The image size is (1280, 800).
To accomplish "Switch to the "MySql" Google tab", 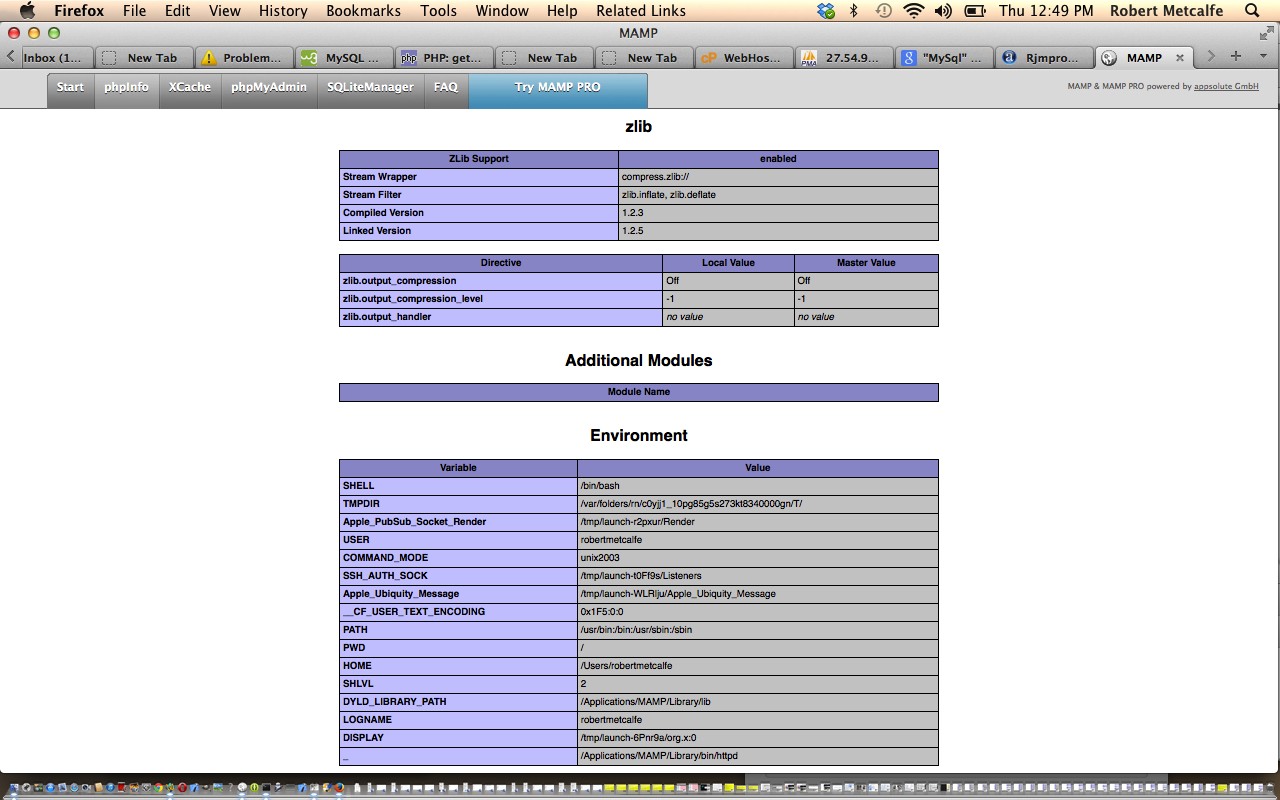I will tap(944, 58).
